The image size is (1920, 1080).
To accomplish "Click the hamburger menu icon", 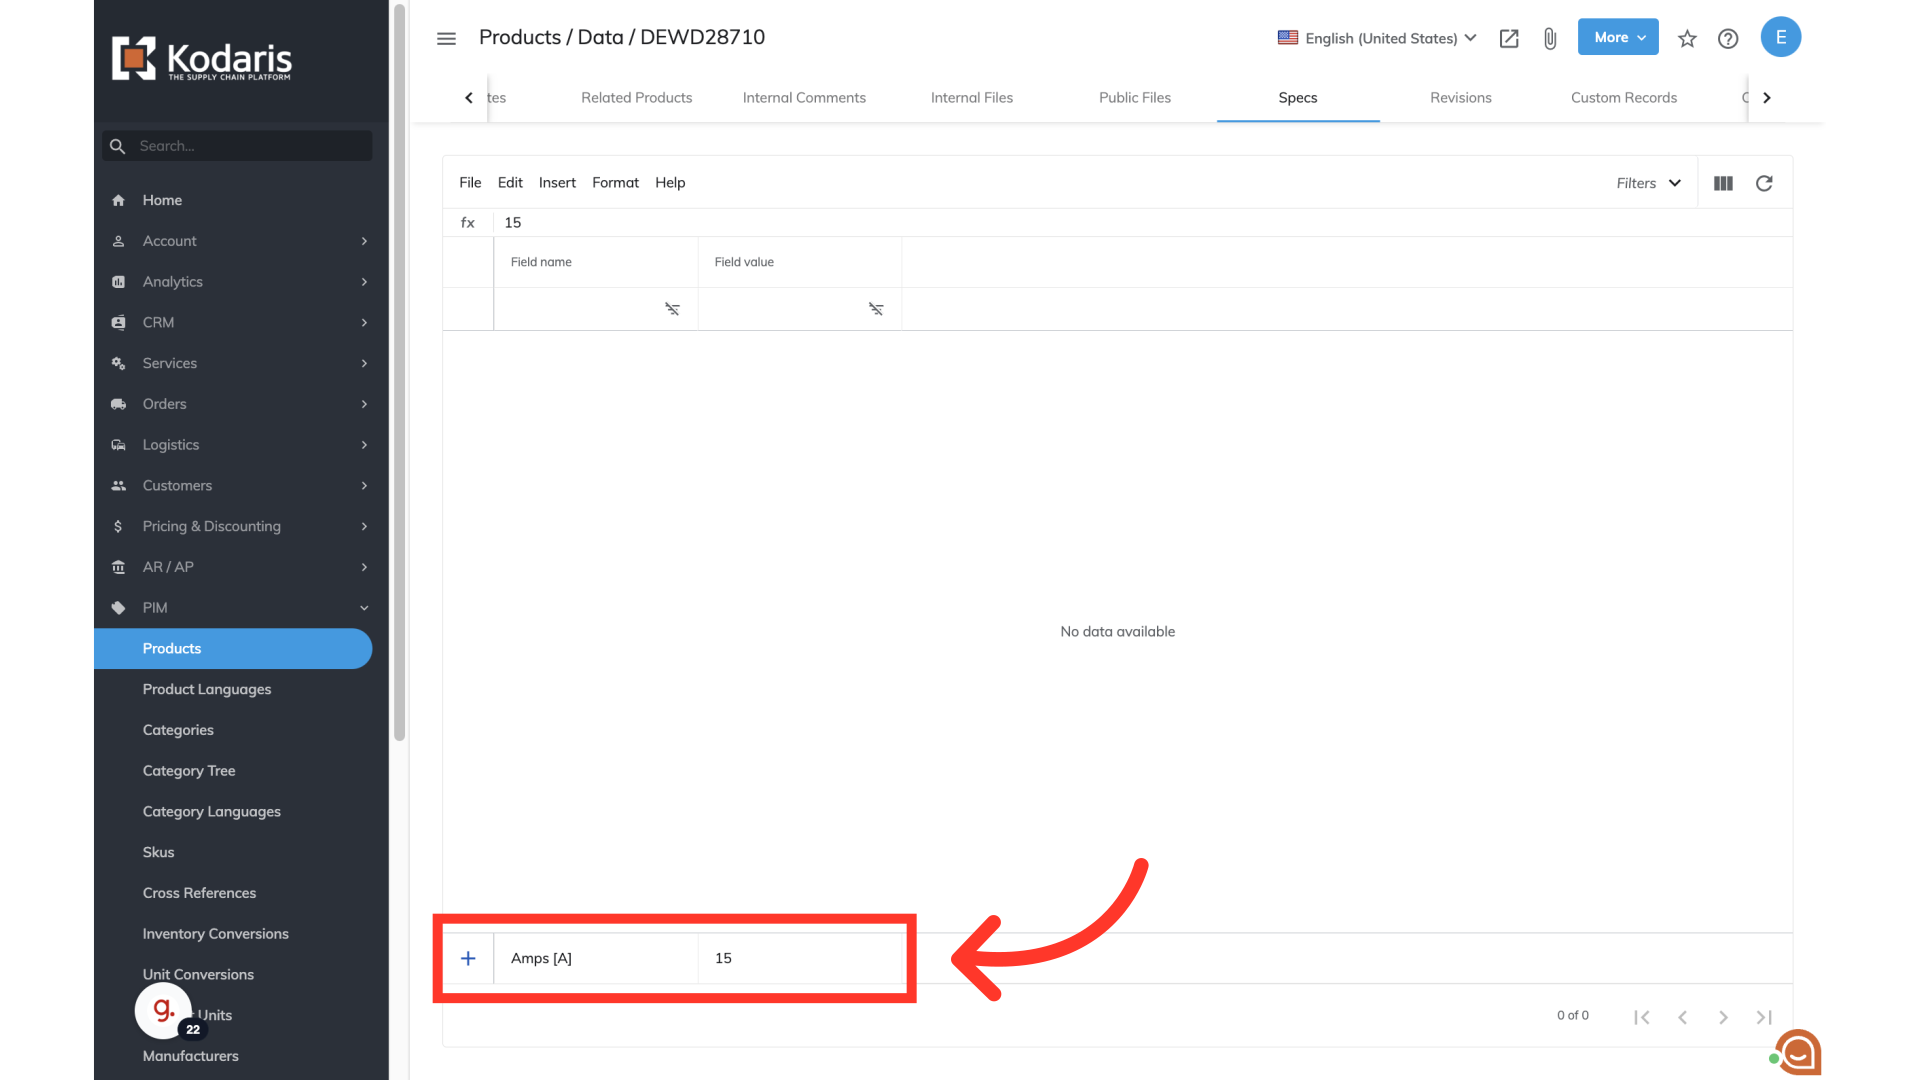I will tap(446, 38).
